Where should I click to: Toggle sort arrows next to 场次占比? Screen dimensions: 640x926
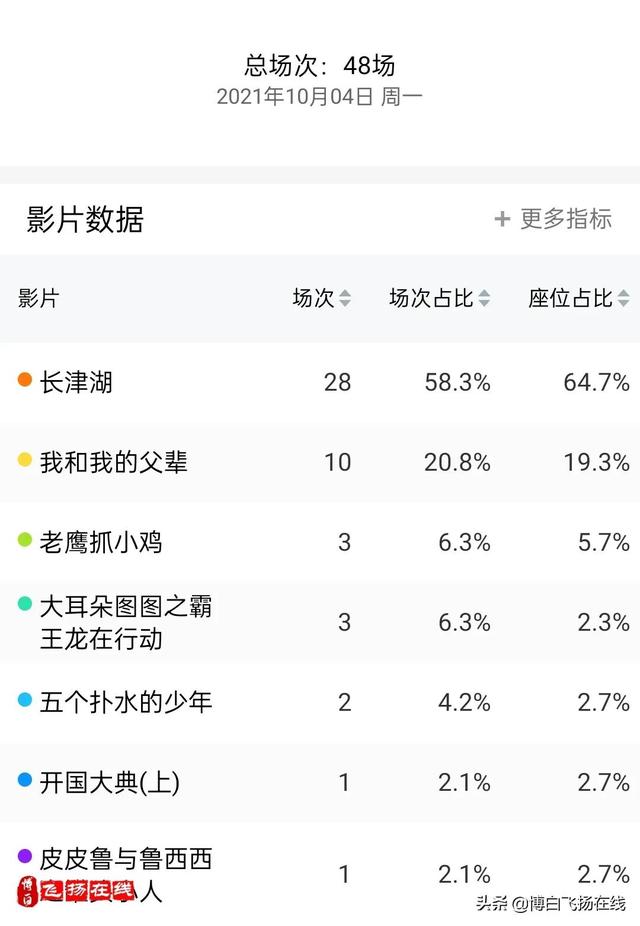point(484,298)
